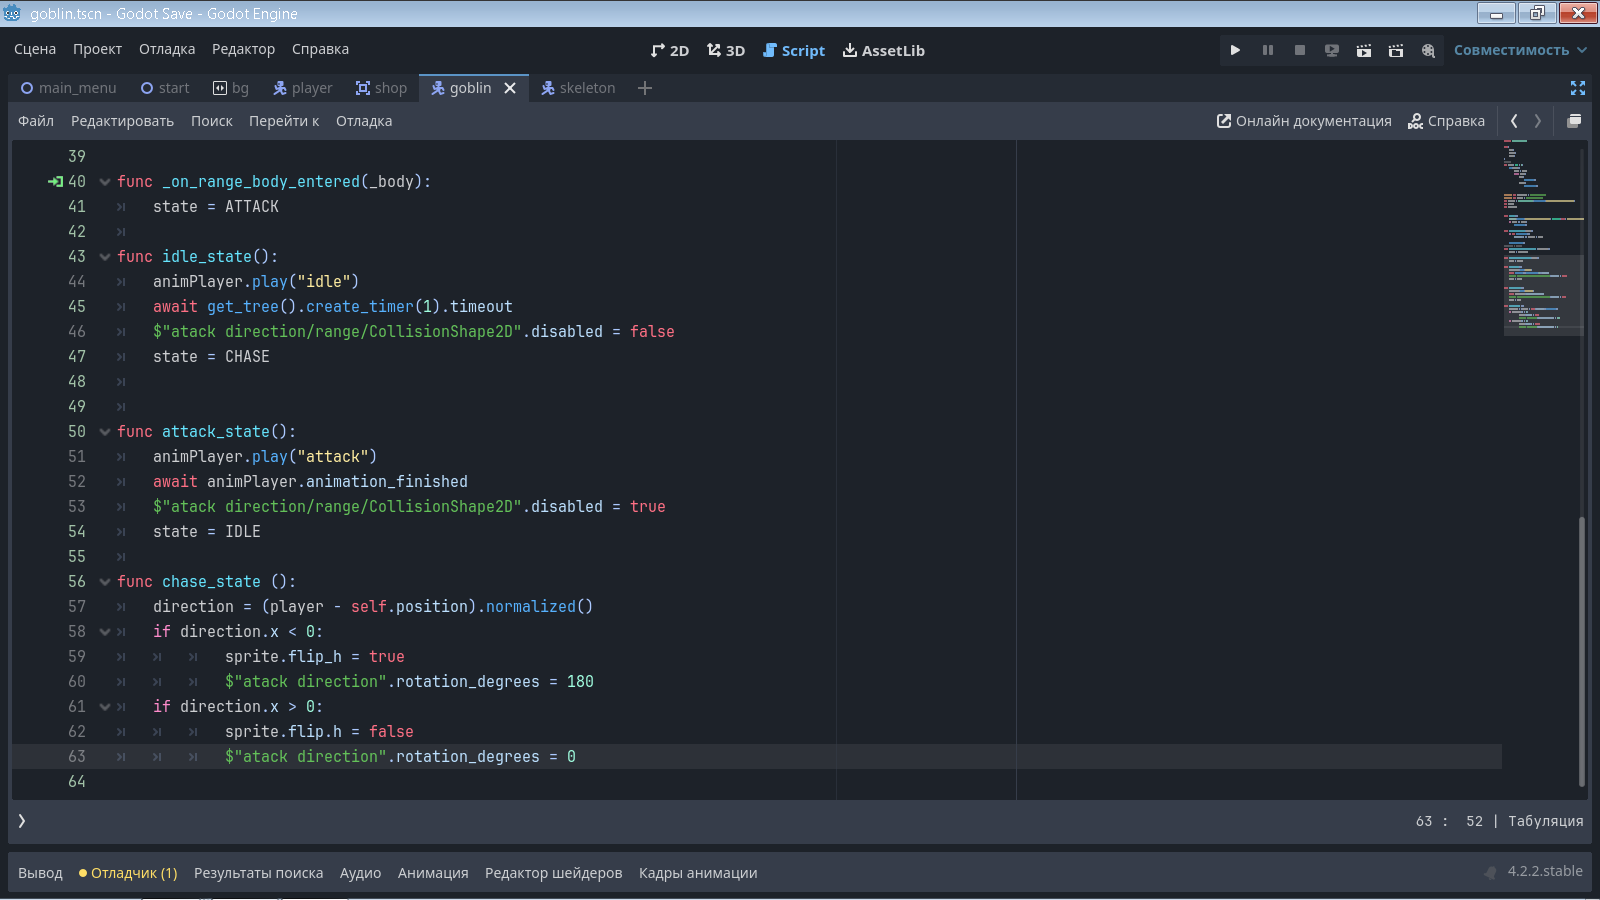Click signal connection icon on line 40

[55, 181]
